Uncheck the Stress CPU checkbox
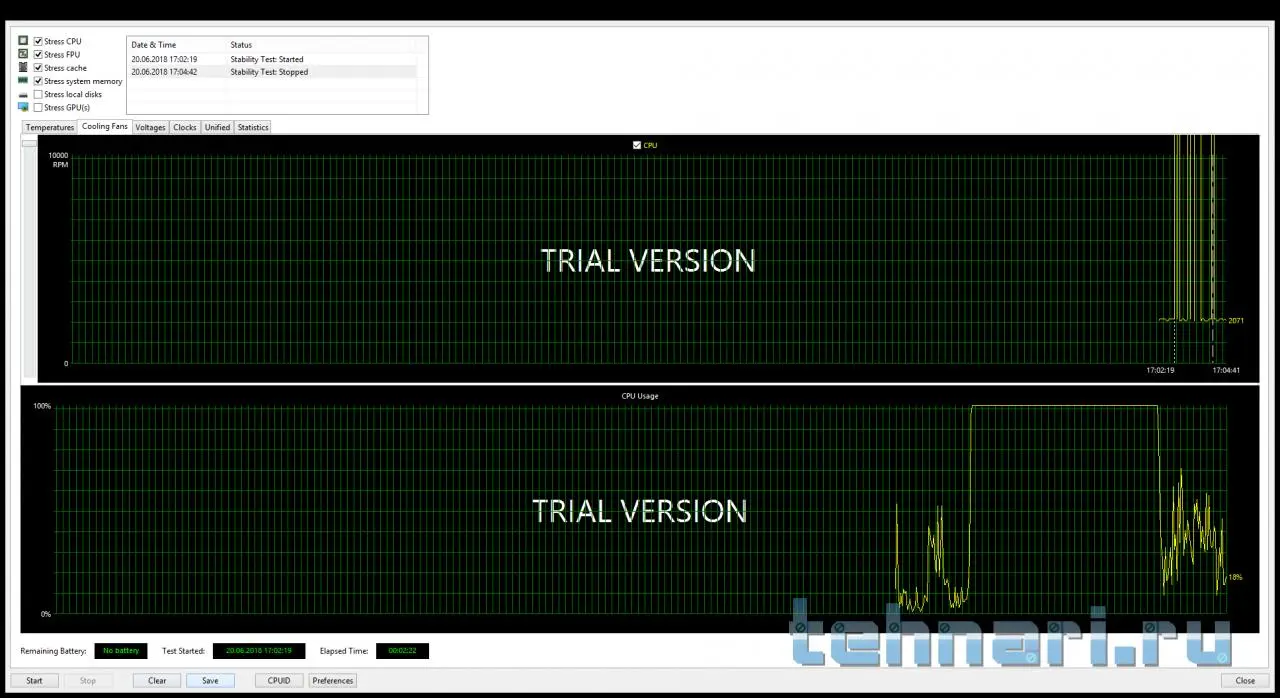Image resolution: width=1280 pixels, height=698 pixels. click(38, 41)
